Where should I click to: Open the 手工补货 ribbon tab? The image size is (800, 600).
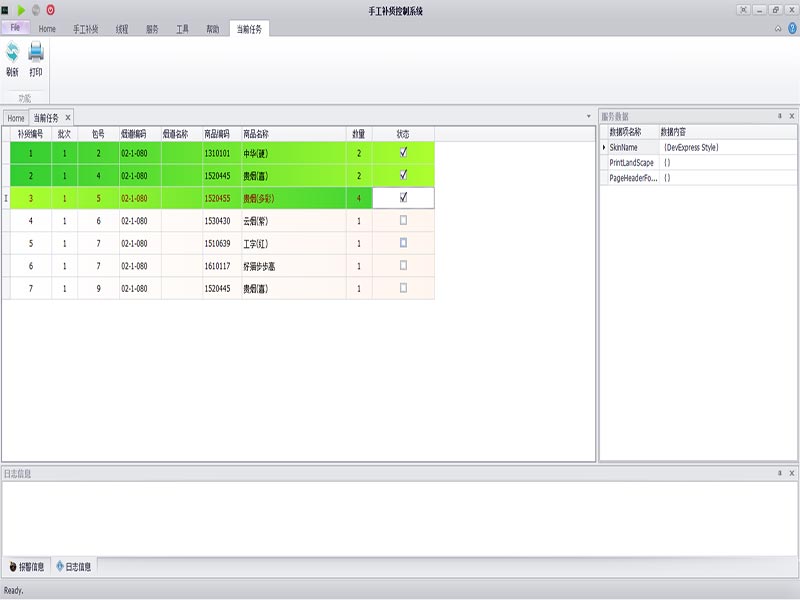tap(85, 29)
